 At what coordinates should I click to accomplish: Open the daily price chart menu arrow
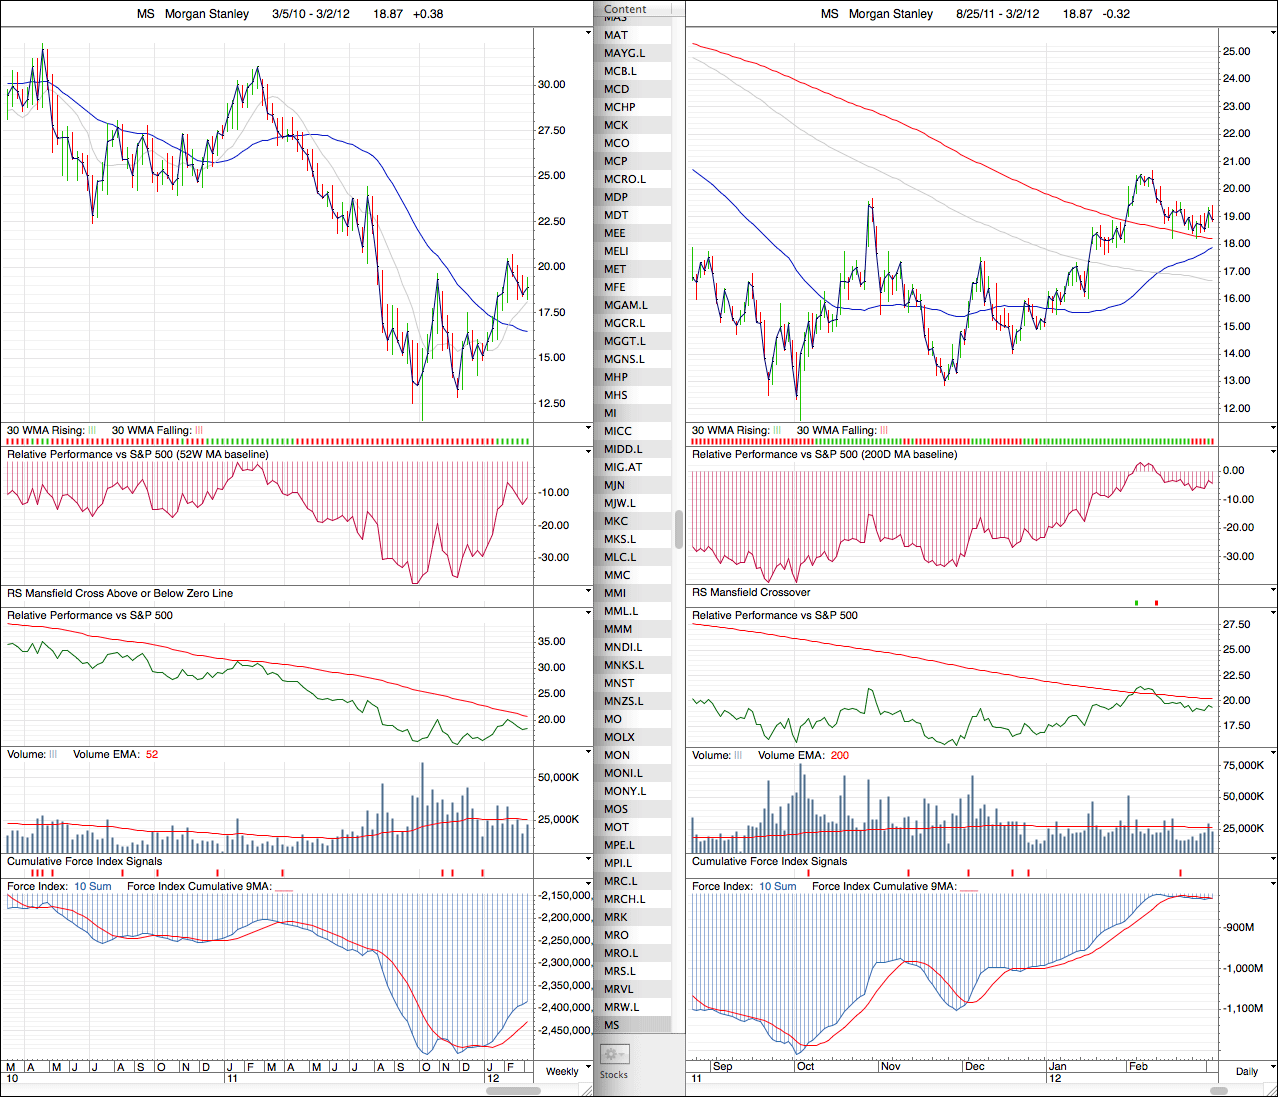coord(1273,33)
